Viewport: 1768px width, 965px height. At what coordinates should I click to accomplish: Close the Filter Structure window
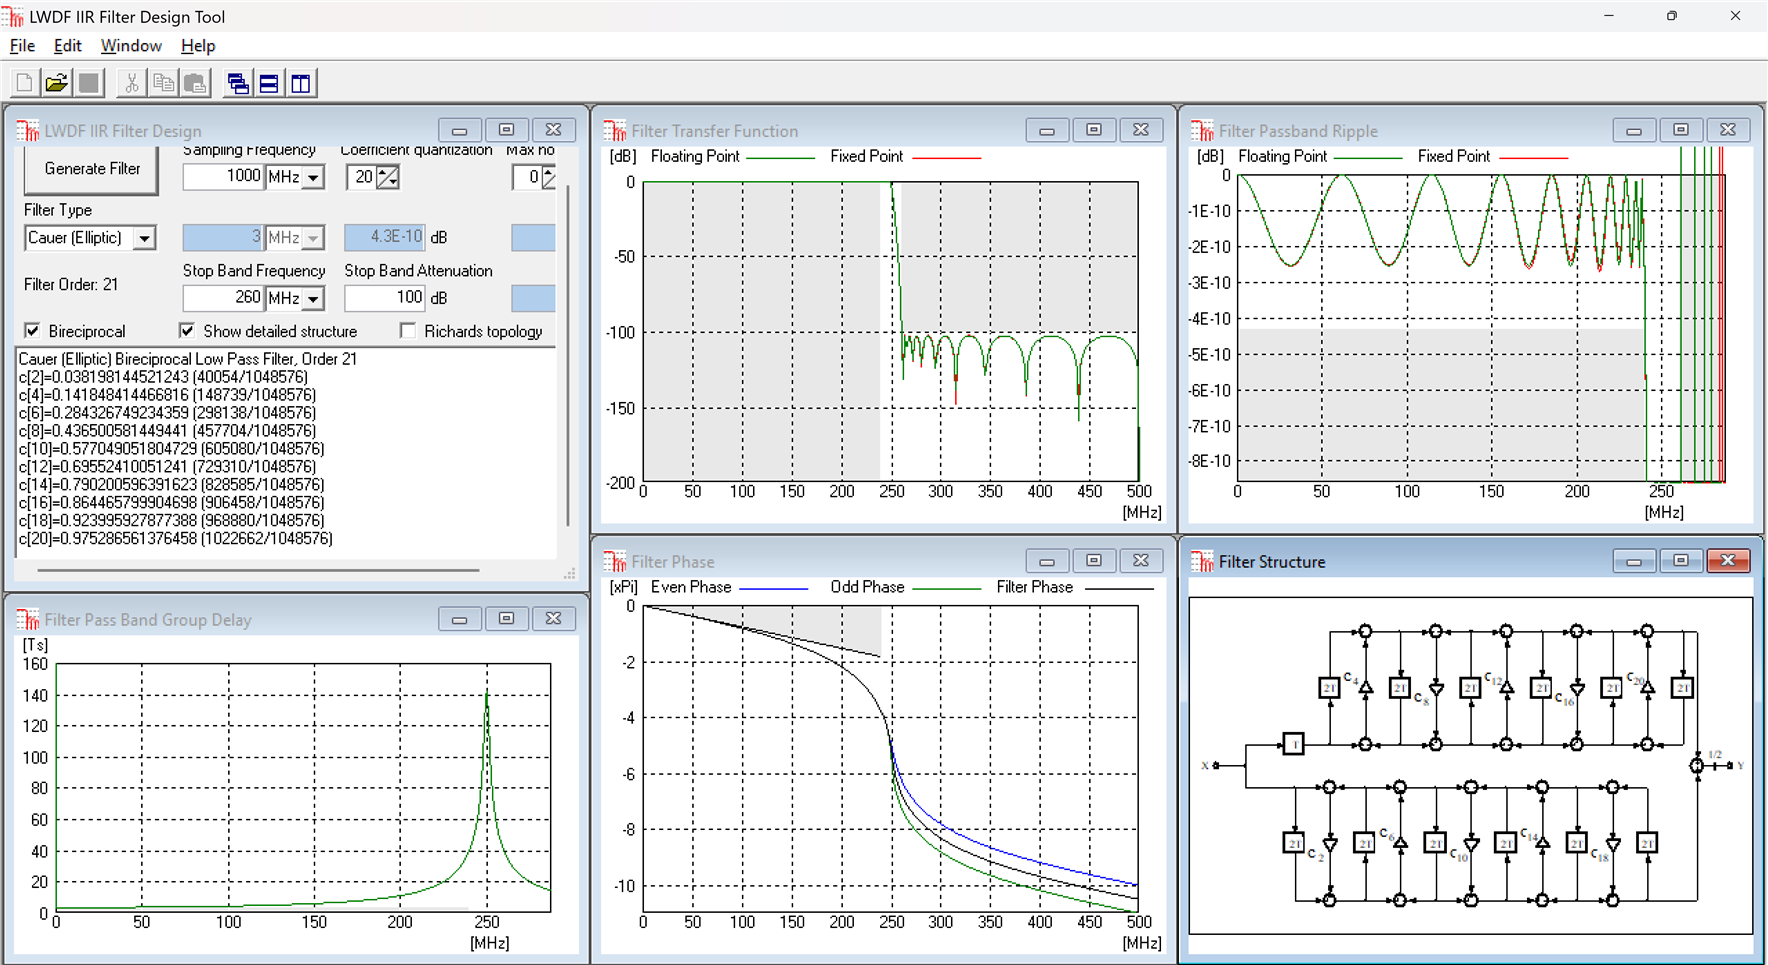1728,561
